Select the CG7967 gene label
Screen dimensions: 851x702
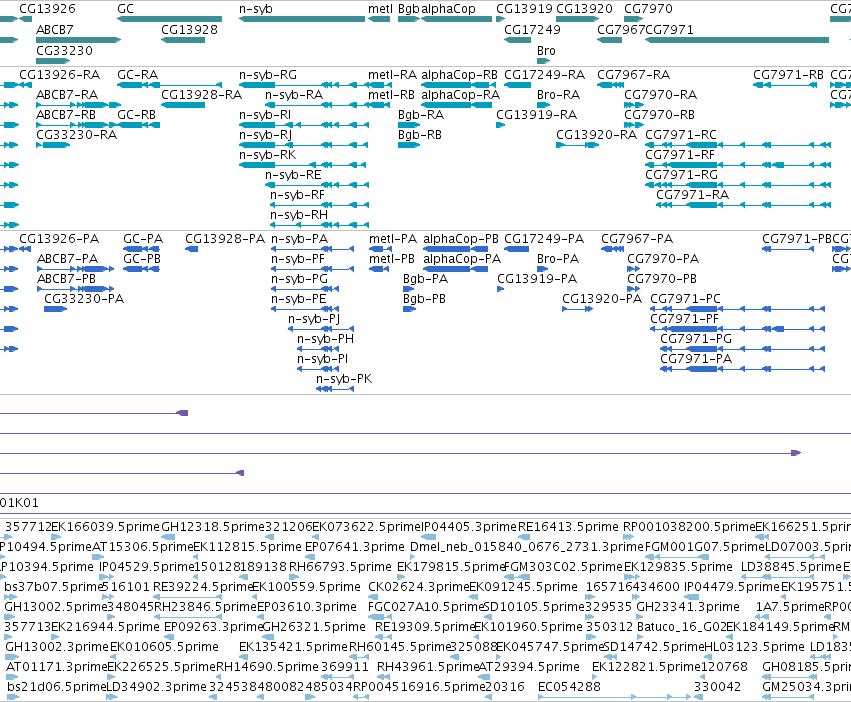point(621,29)
